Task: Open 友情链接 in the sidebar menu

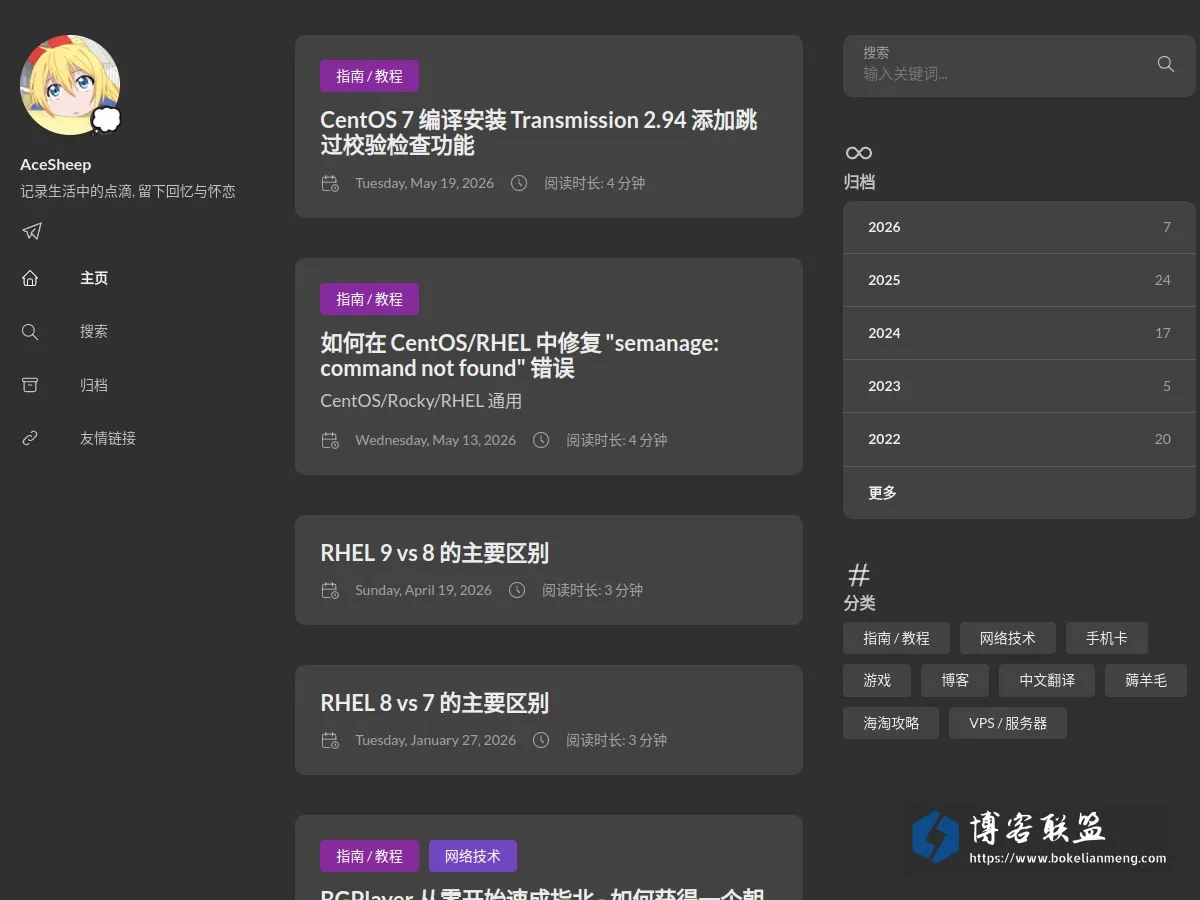Action: (x=108, y=438)
